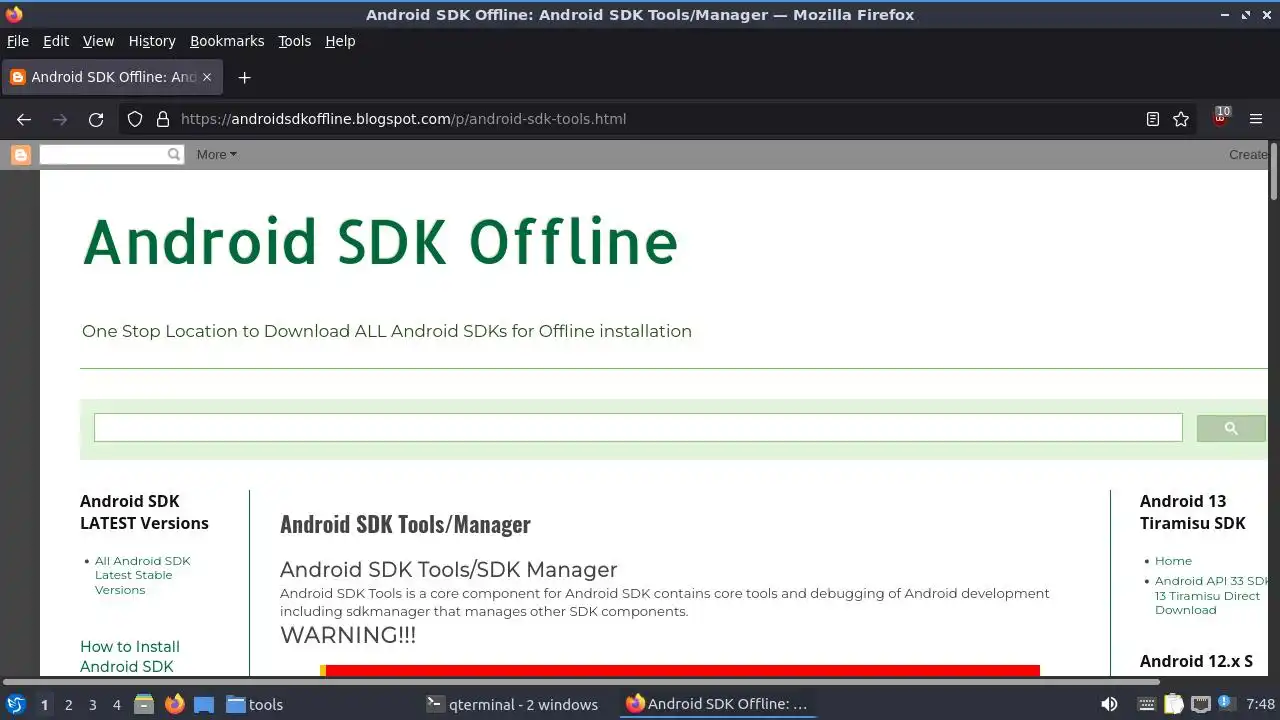
Task: Open volume control in tray
Action: click(x=1109, y=704)
